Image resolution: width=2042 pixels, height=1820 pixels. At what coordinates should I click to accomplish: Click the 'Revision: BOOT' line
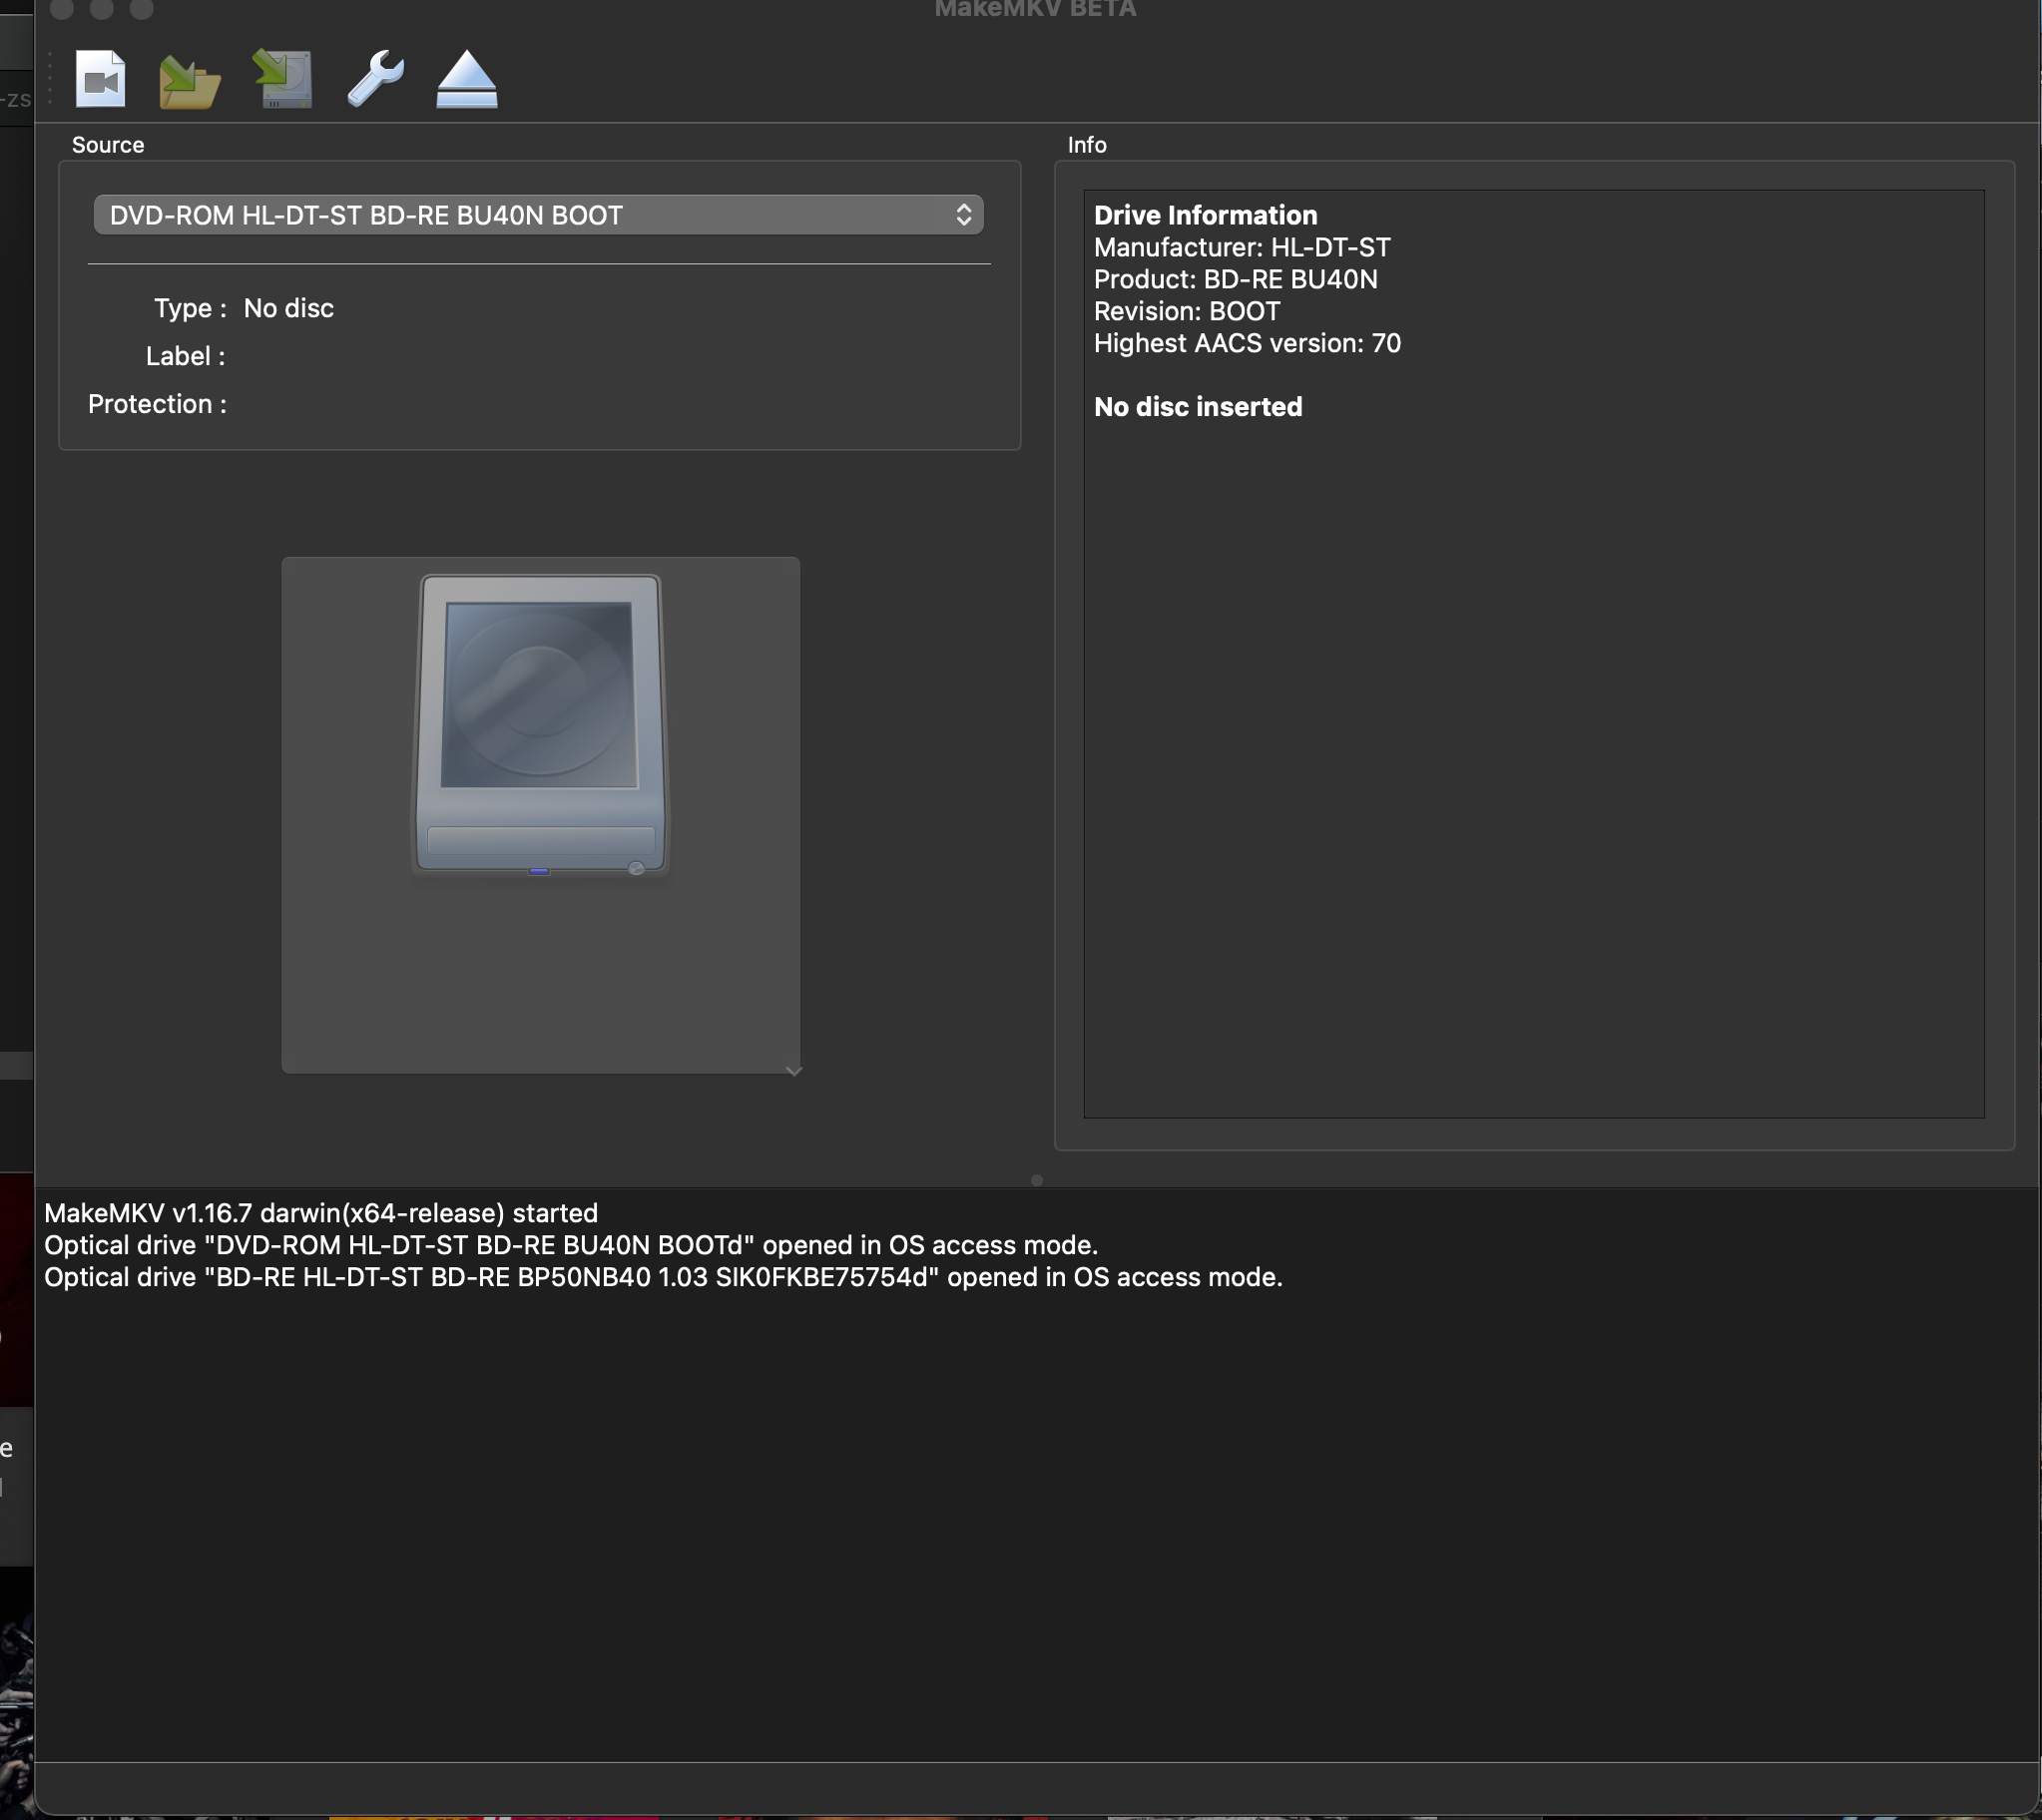1186,311
